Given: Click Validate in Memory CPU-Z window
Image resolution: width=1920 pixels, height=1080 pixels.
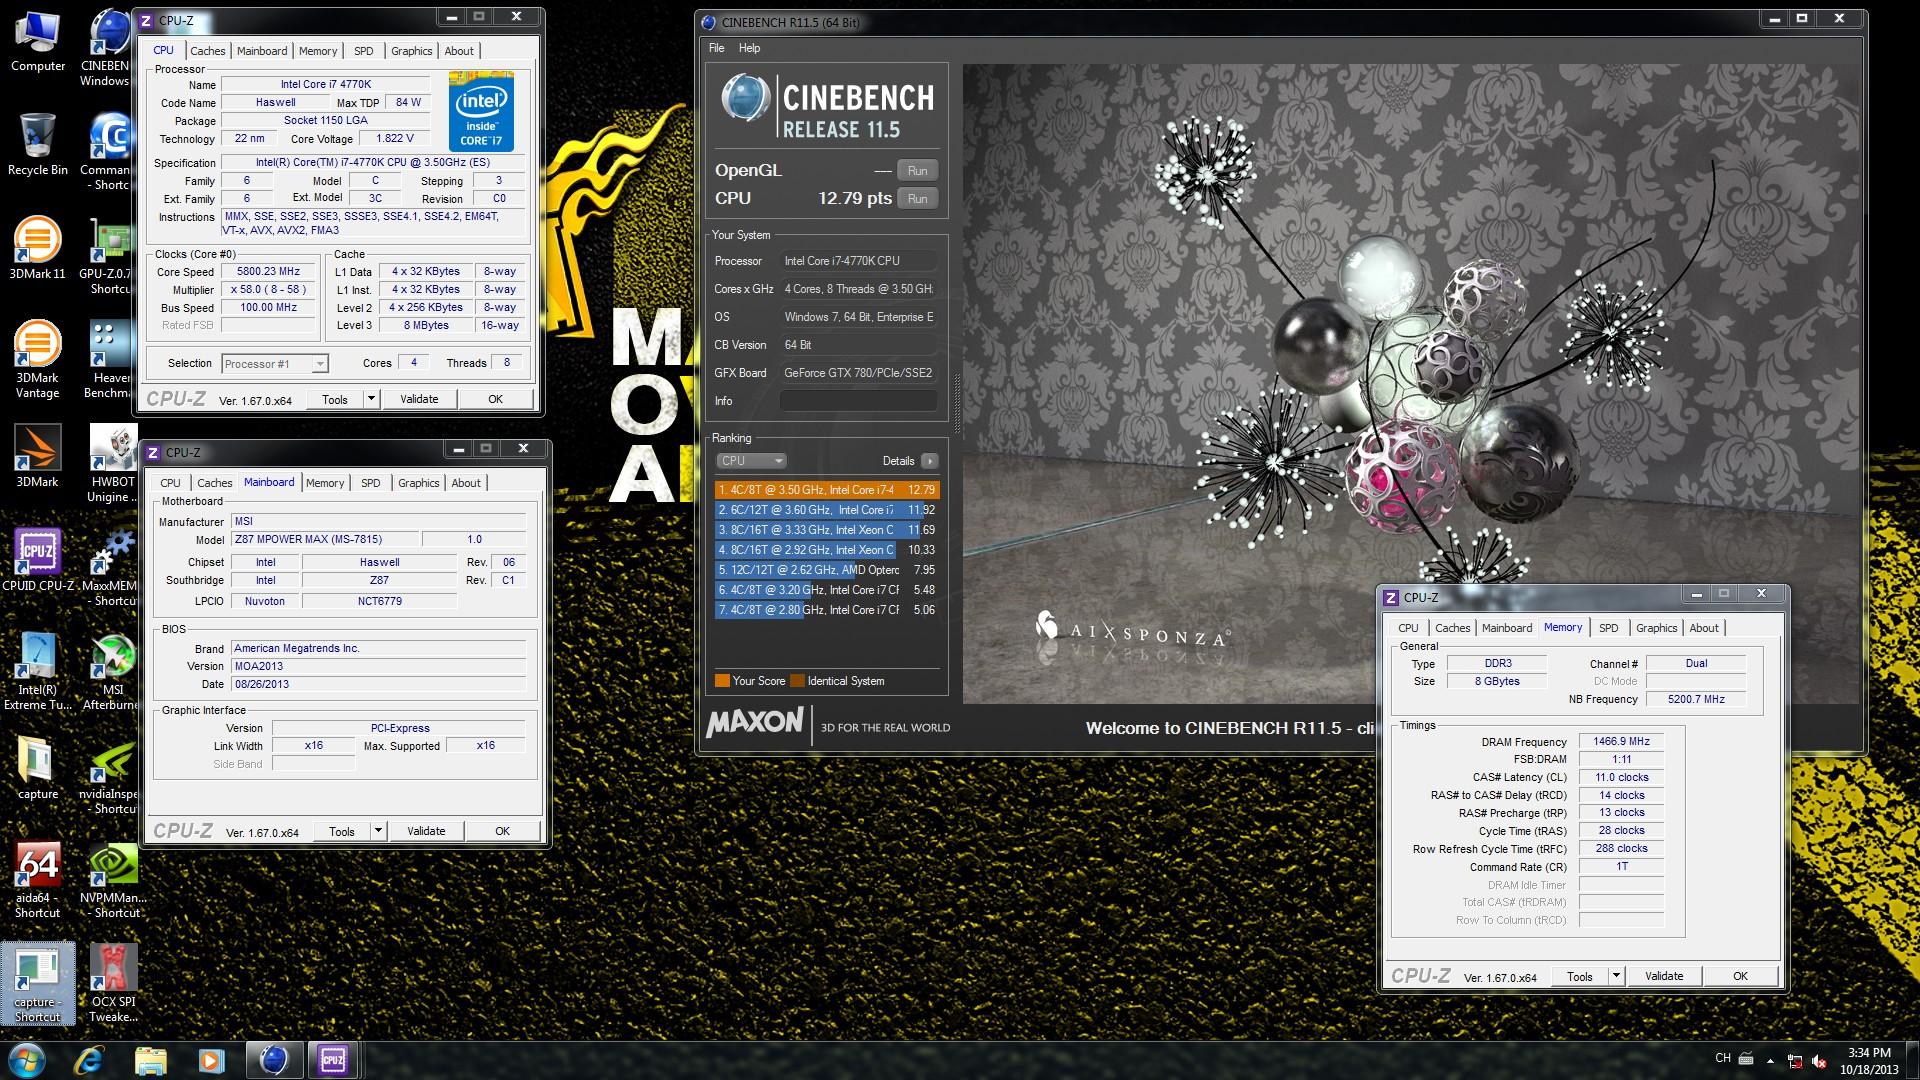Looking at the screenshot, I should point(1664,976).
